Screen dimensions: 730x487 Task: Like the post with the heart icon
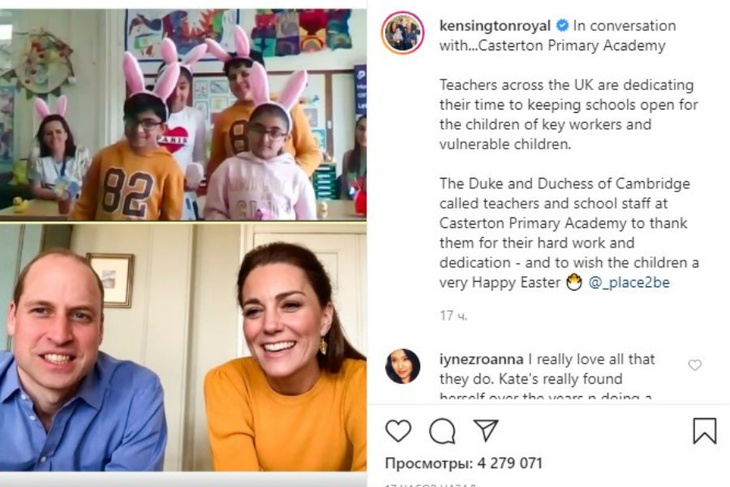(x=398, y=431)
